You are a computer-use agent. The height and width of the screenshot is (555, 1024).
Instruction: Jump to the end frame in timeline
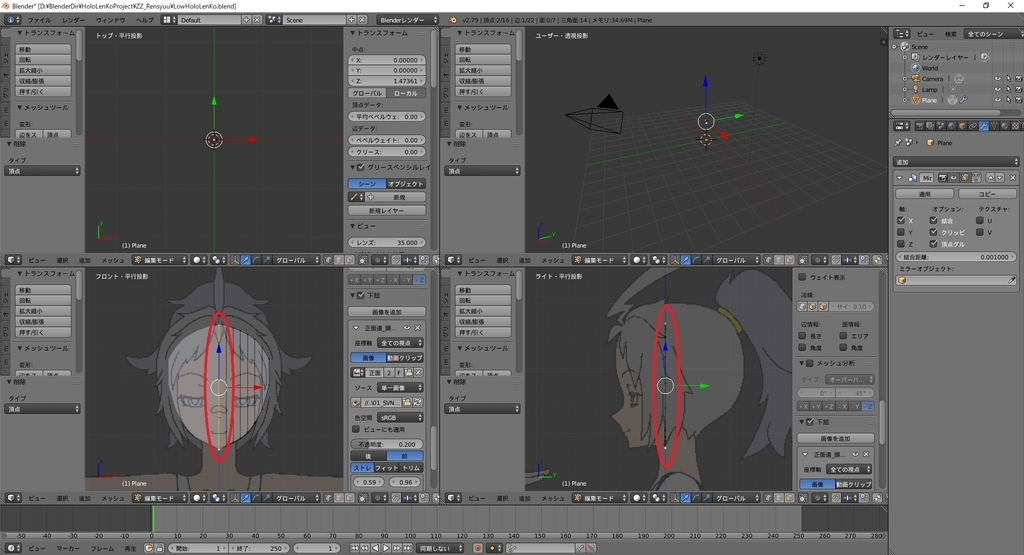(408, 548)
